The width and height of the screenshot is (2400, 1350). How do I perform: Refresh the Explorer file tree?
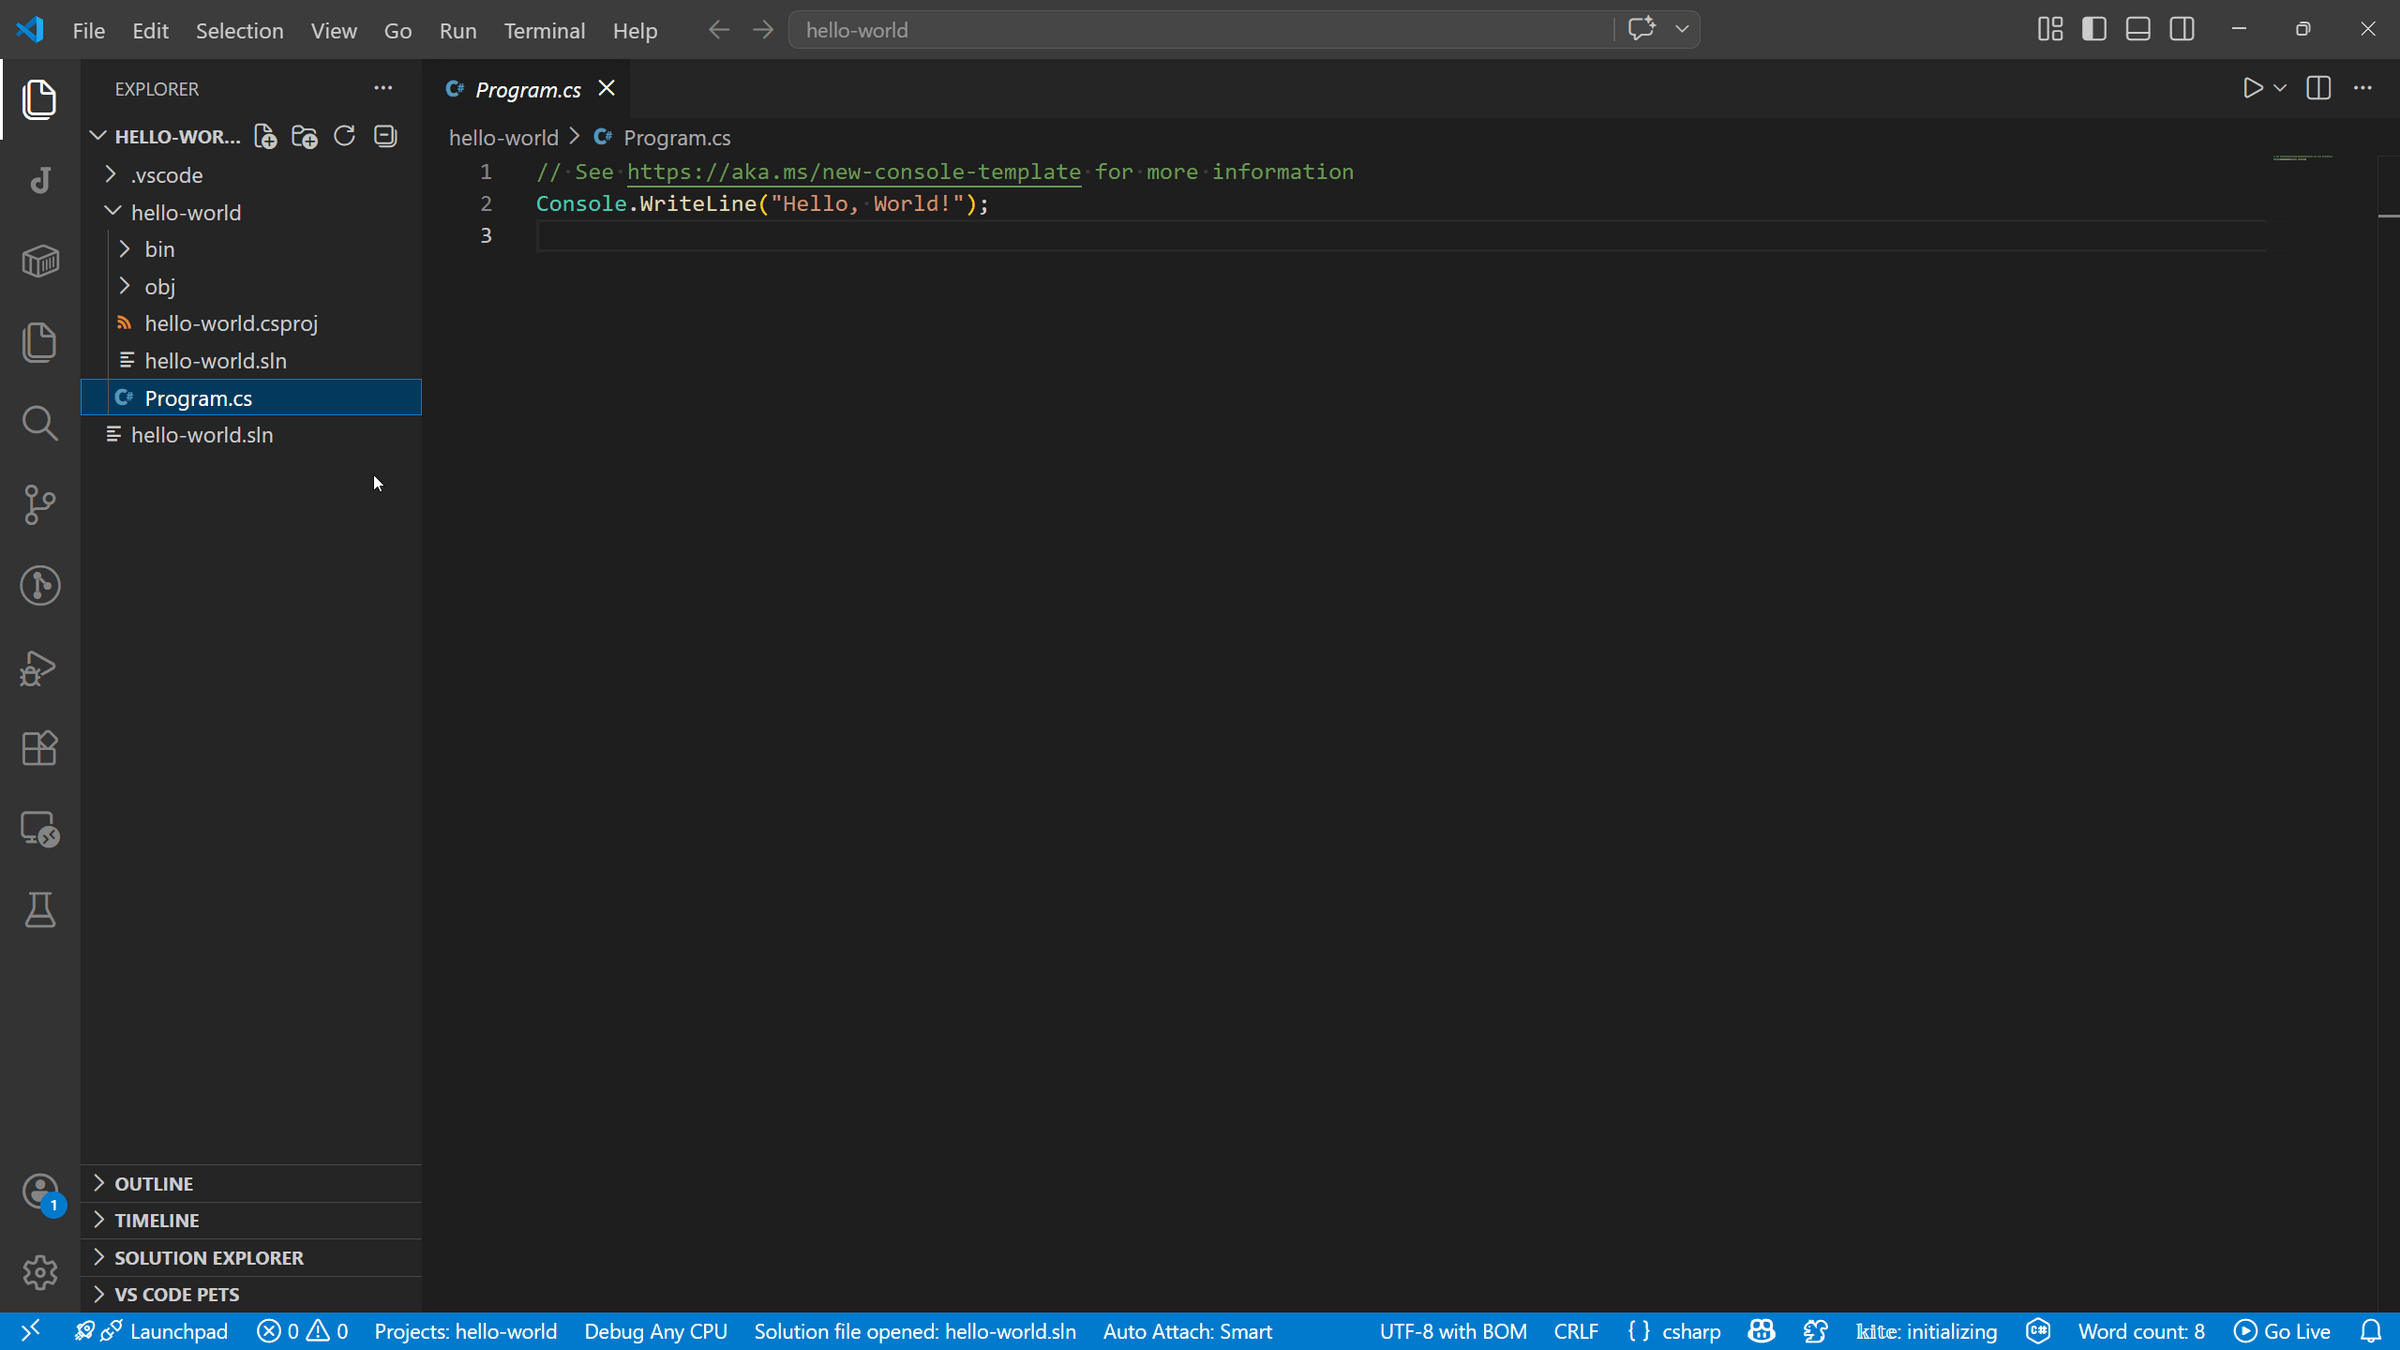point(344,136)
